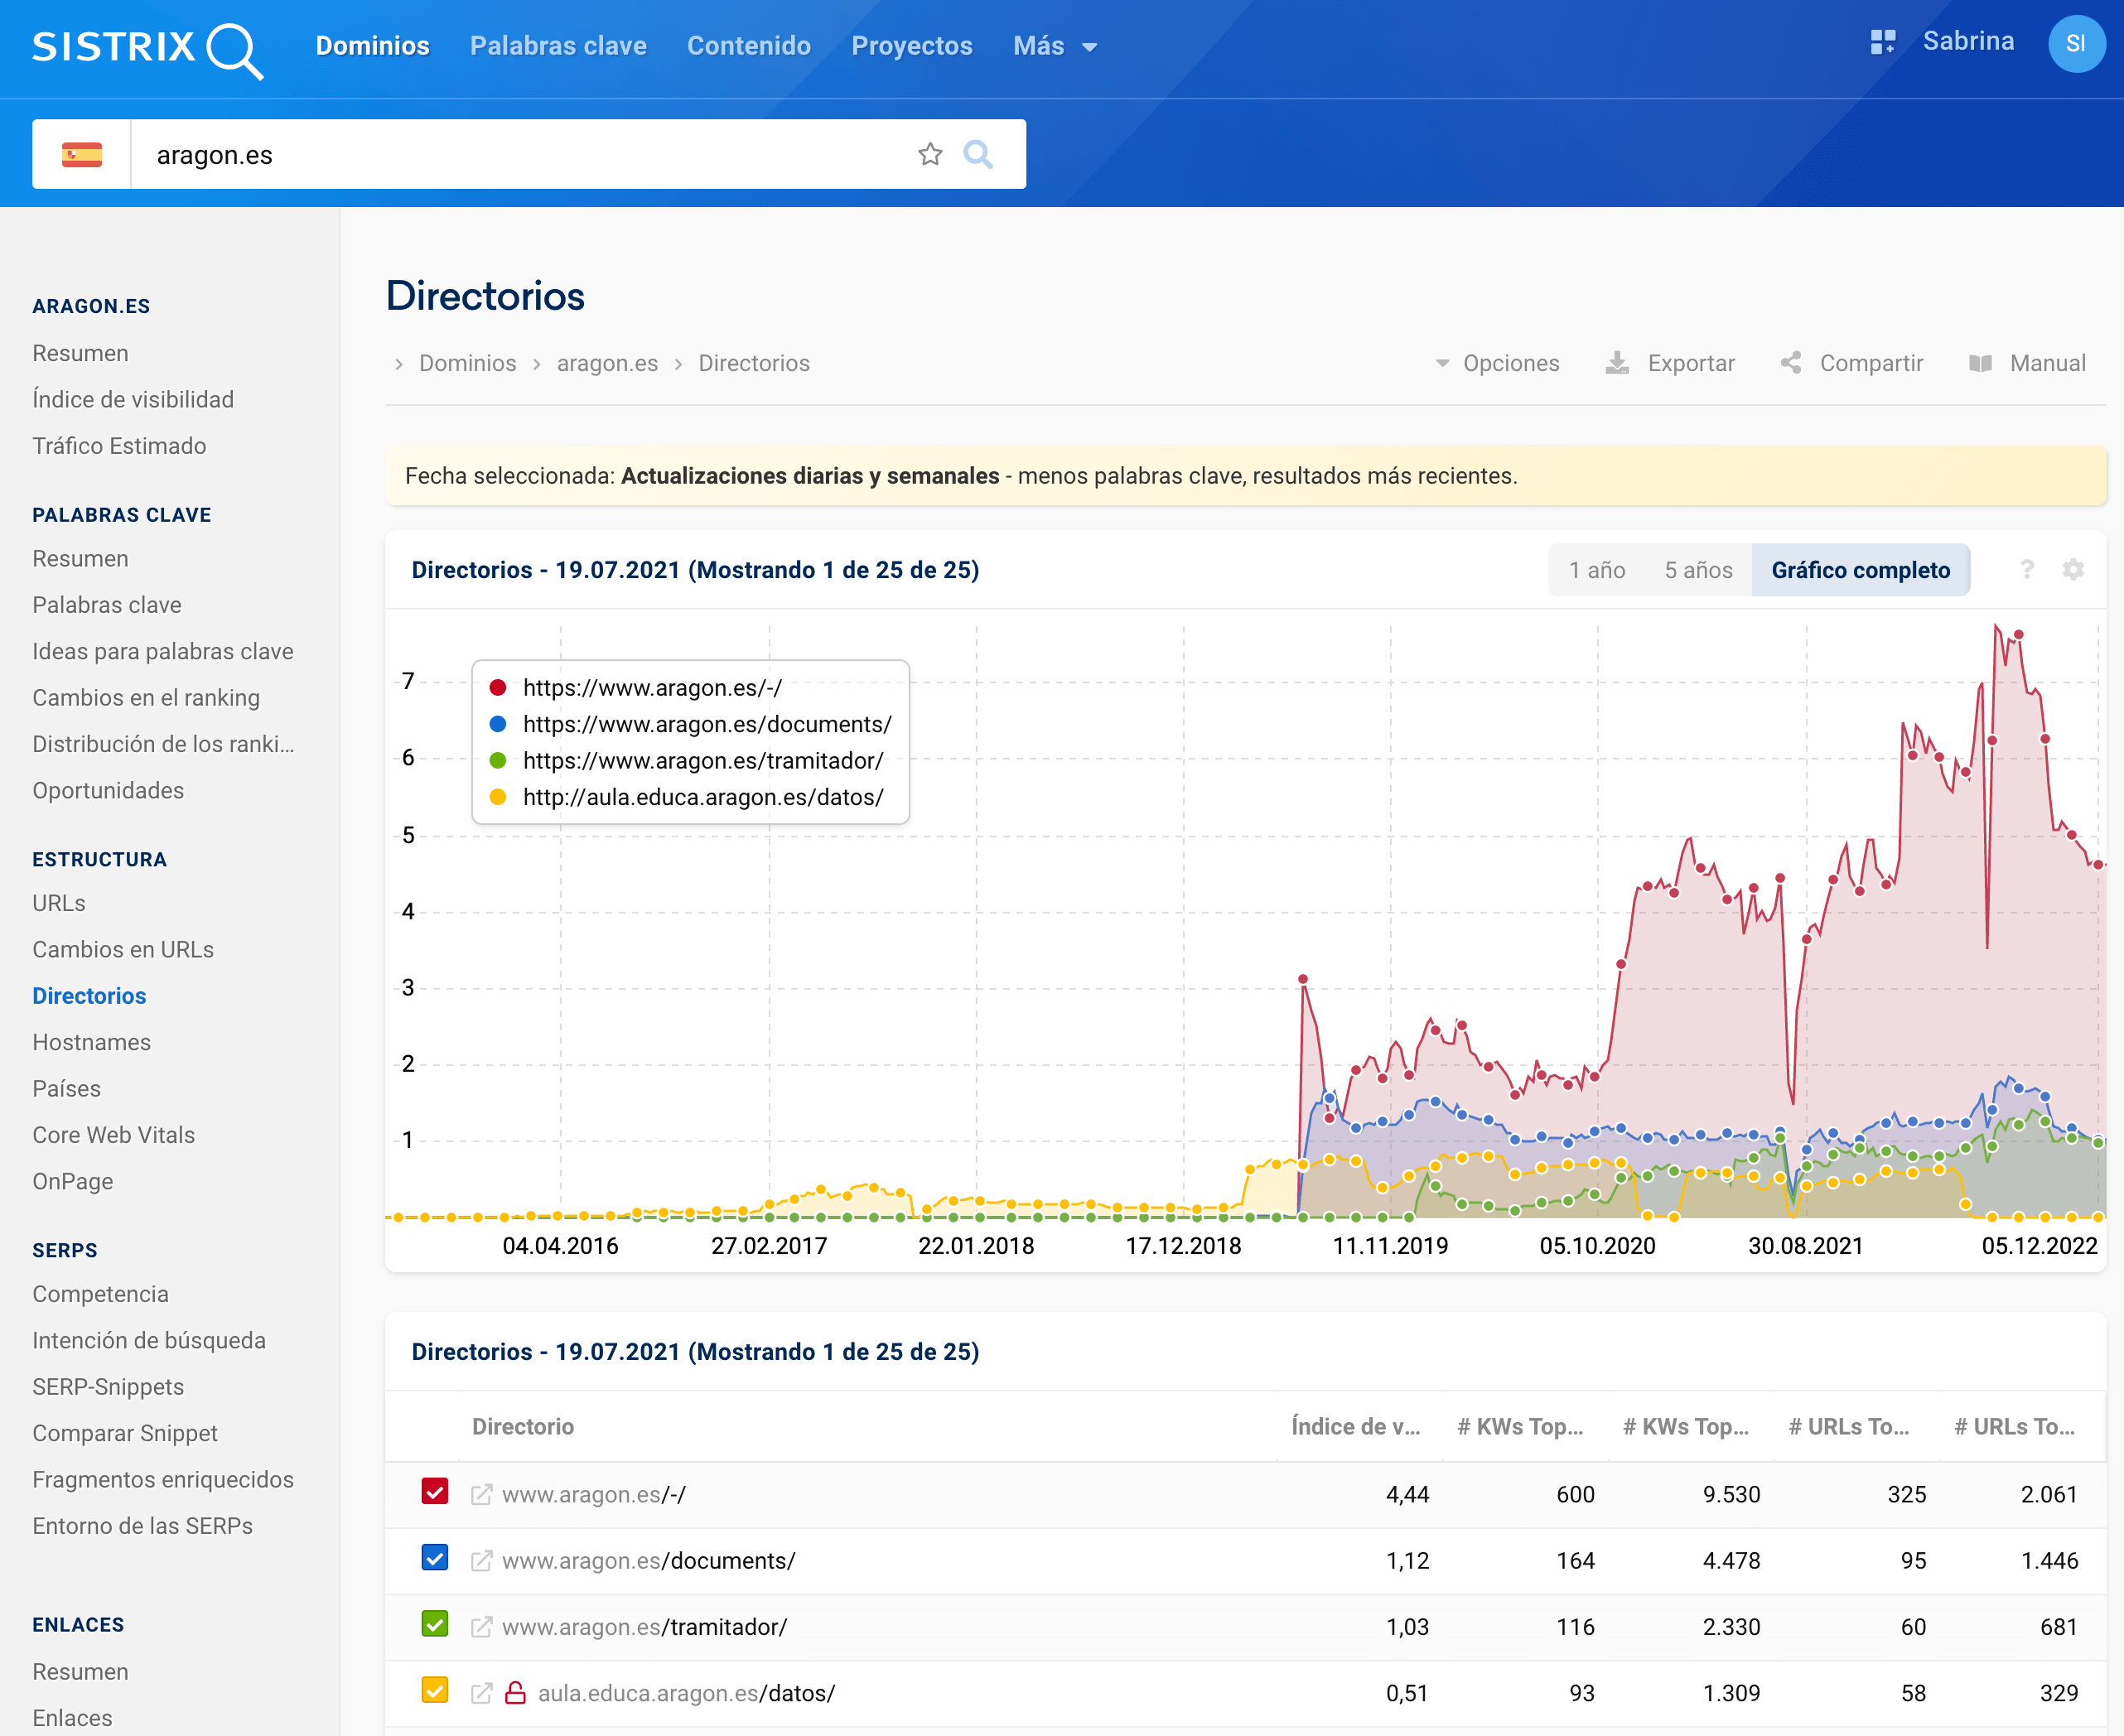
Task: Open Hostnames in the sidebar
Action: 92,1042
